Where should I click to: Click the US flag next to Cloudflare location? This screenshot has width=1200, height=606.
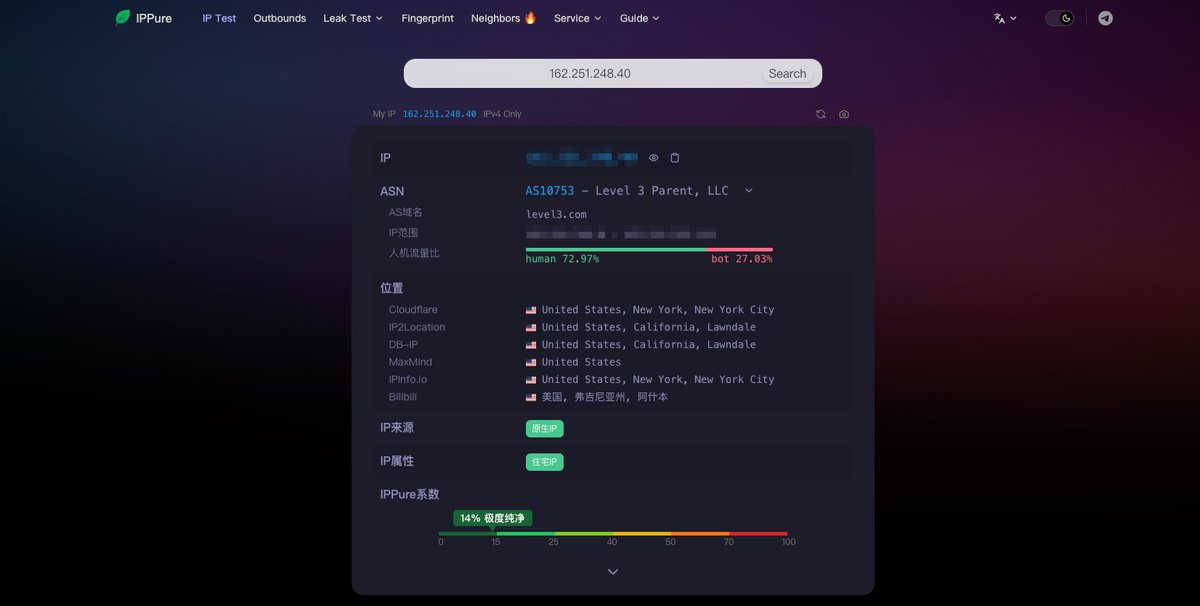point(530,309)
